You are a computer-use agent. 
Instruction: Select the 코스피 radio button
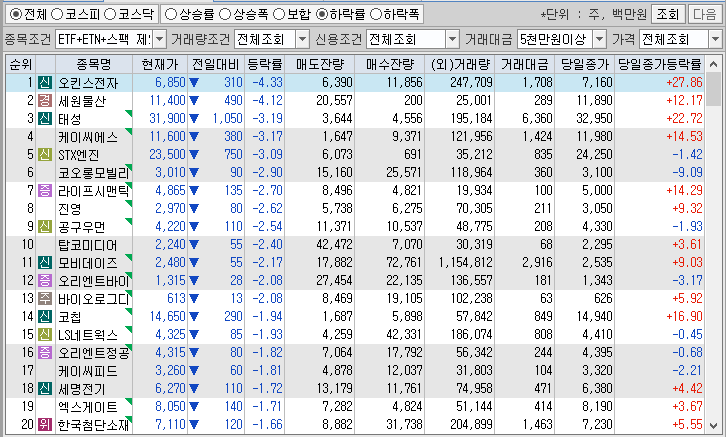pyautogui.click(x=56, y=14)
